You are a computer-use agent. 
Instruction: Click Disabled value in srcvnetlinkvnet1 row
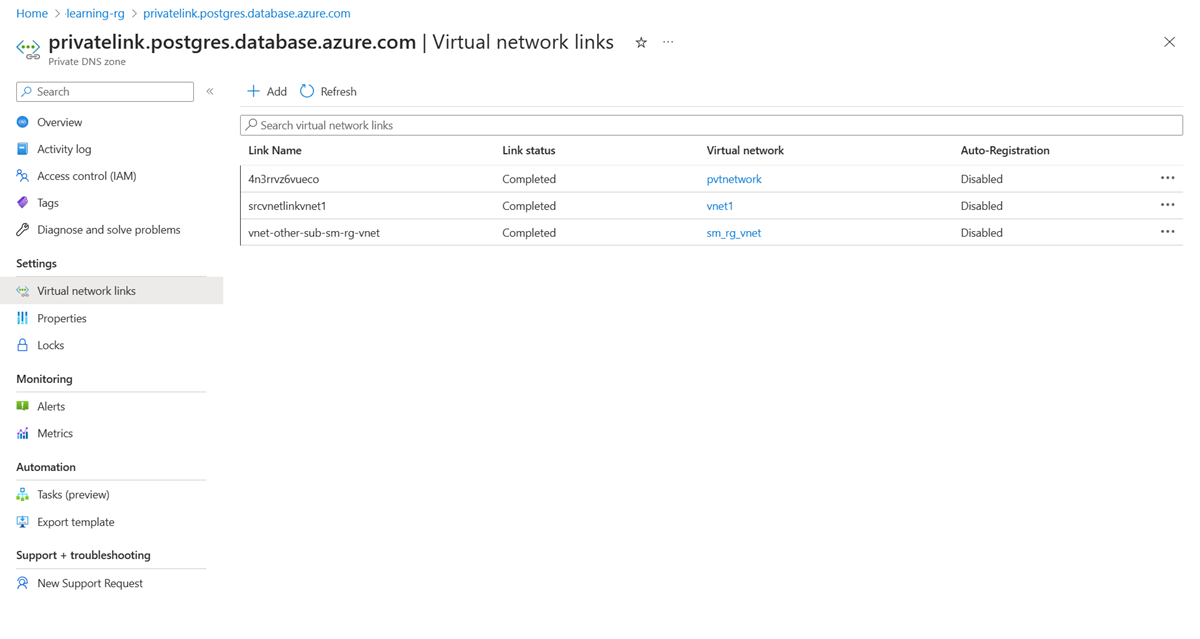point(982,206)
